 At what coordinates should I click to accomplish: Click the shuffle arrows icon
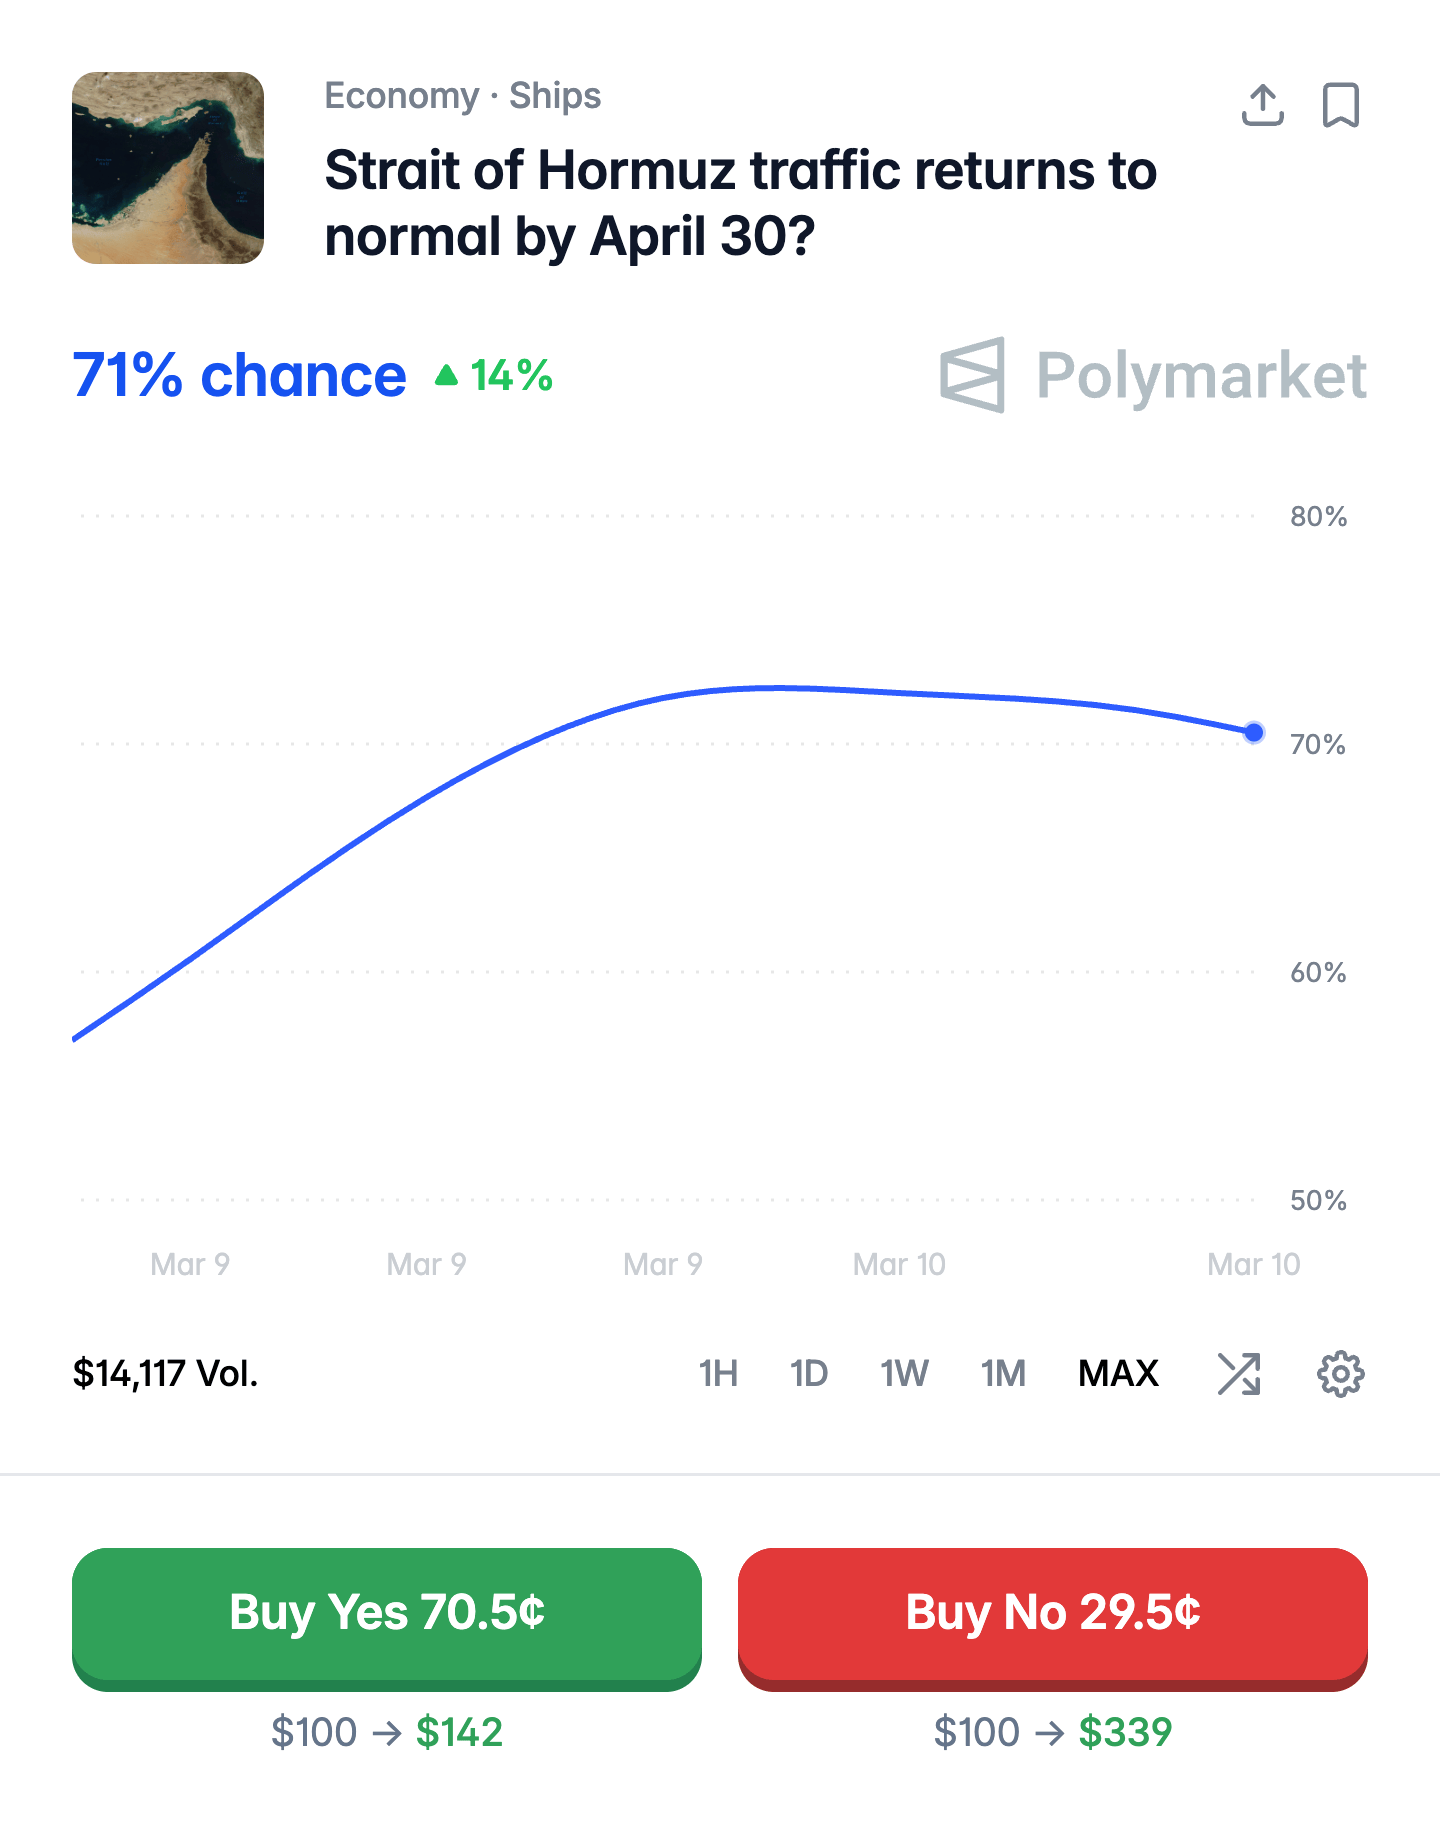(1239, 1374)
